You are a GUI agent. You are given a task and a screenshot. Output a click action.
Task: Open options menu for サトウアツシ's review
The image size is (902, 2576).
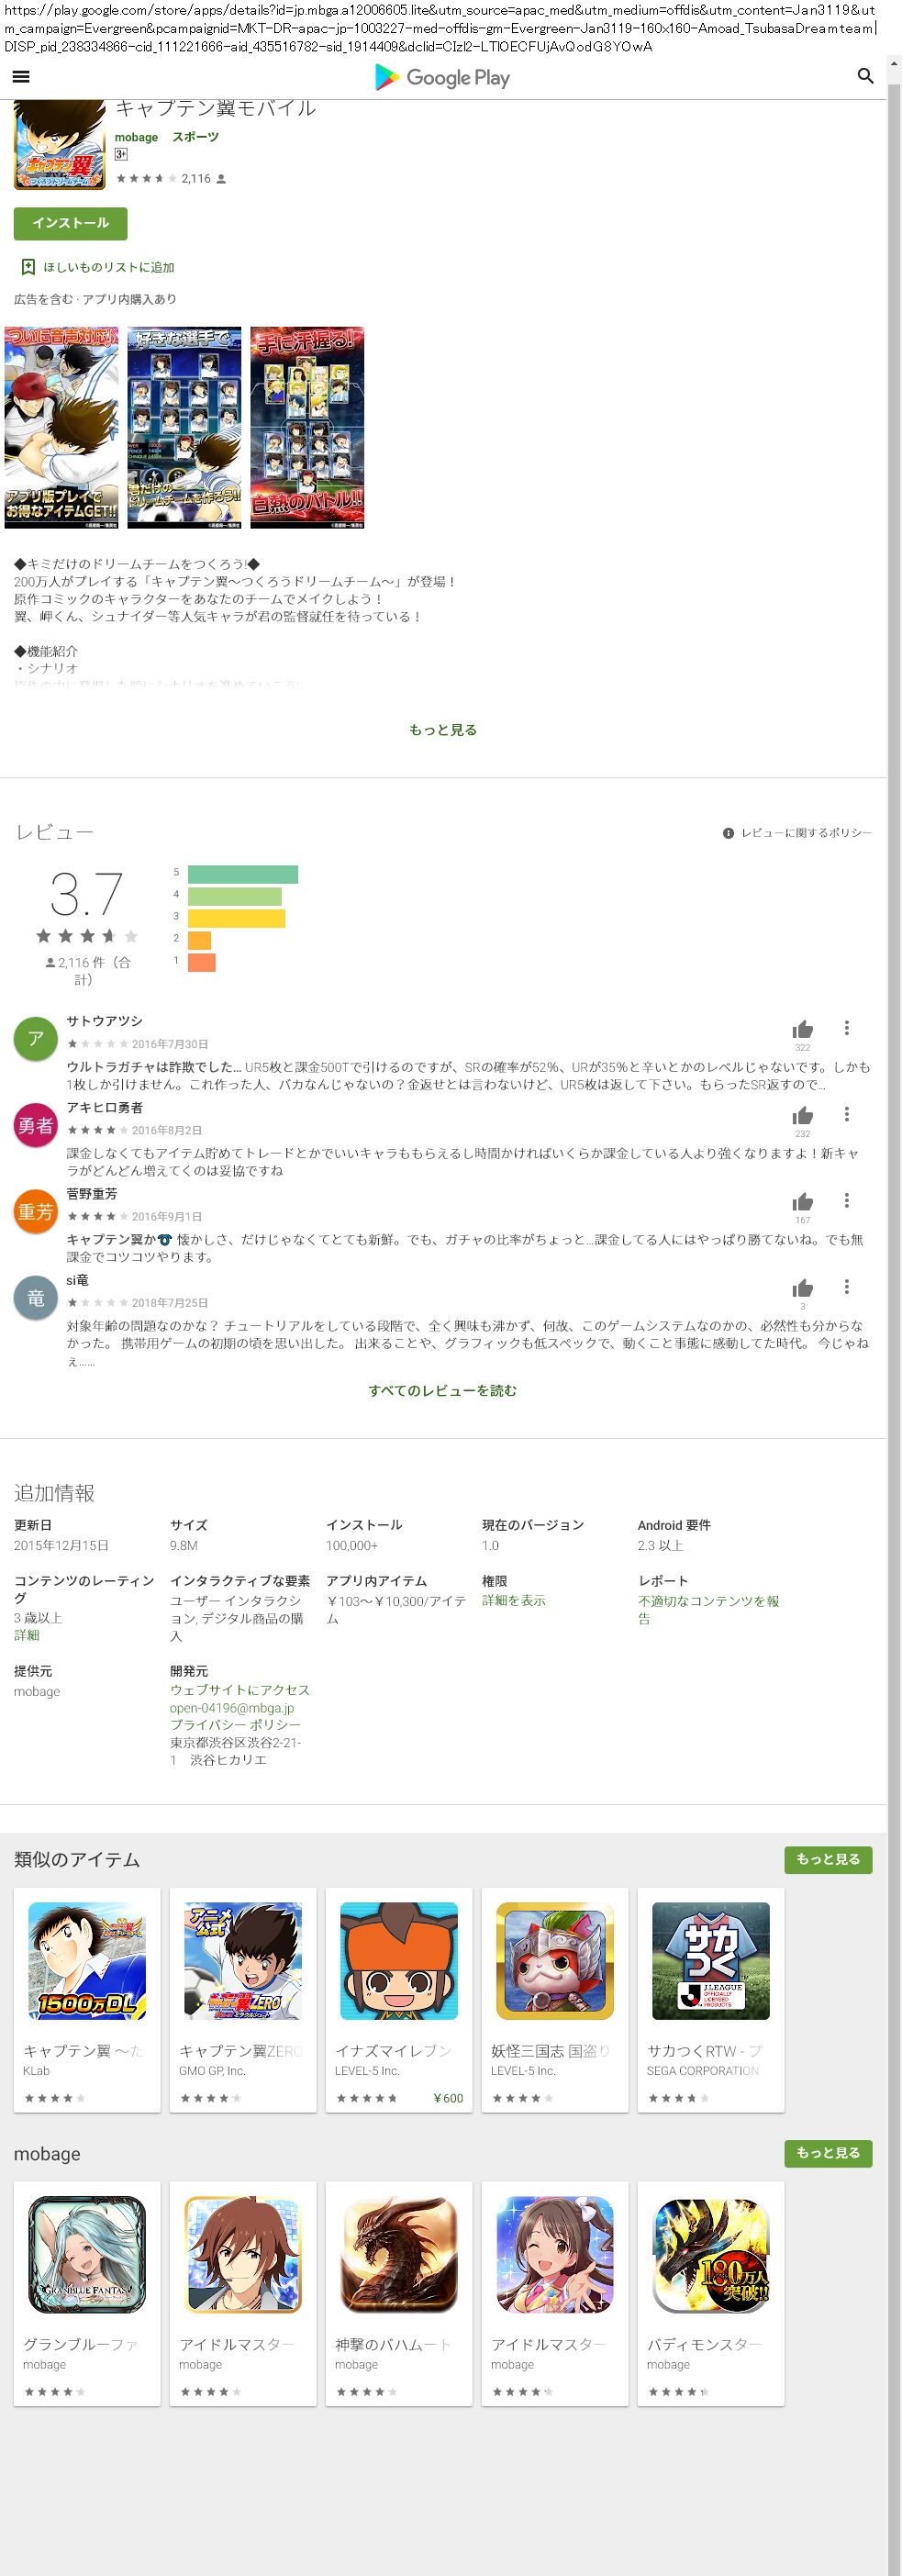coord(846,1028)
